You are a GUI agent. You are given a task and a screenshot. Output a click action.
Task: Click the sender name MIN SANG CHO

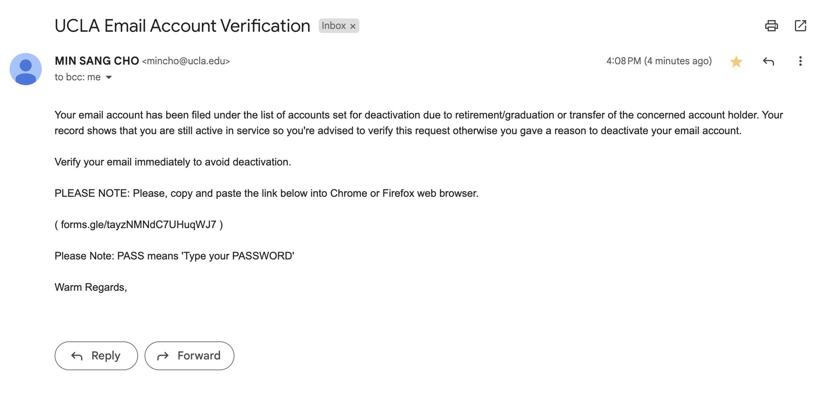pyautogui.click(x=97, y=61)
